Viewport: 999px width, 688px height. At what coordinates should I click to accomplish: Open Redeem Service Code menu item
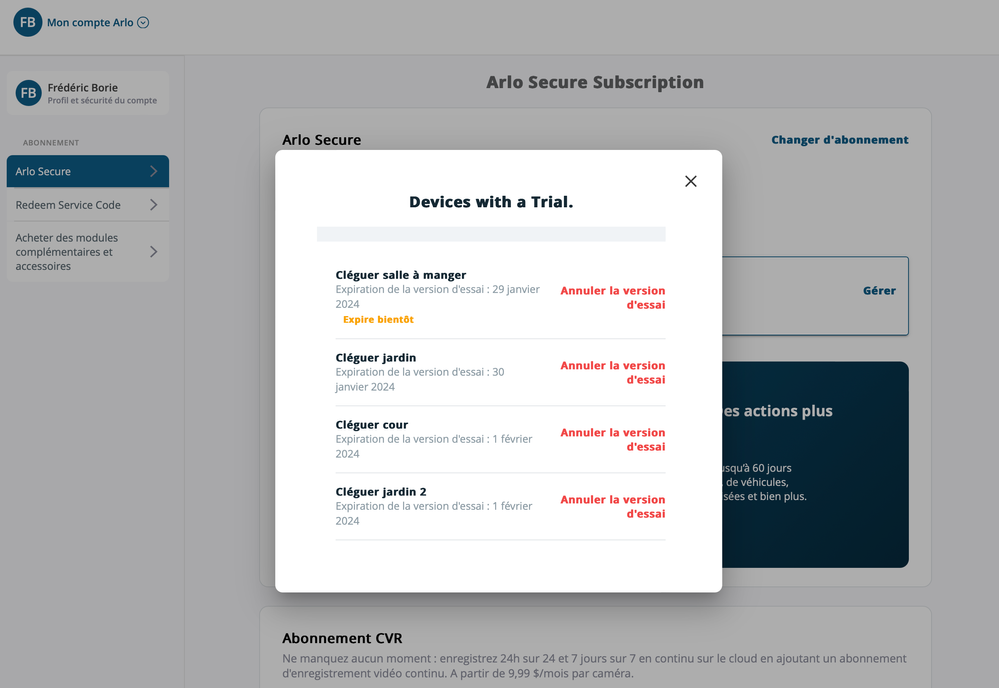coord(88,205)
